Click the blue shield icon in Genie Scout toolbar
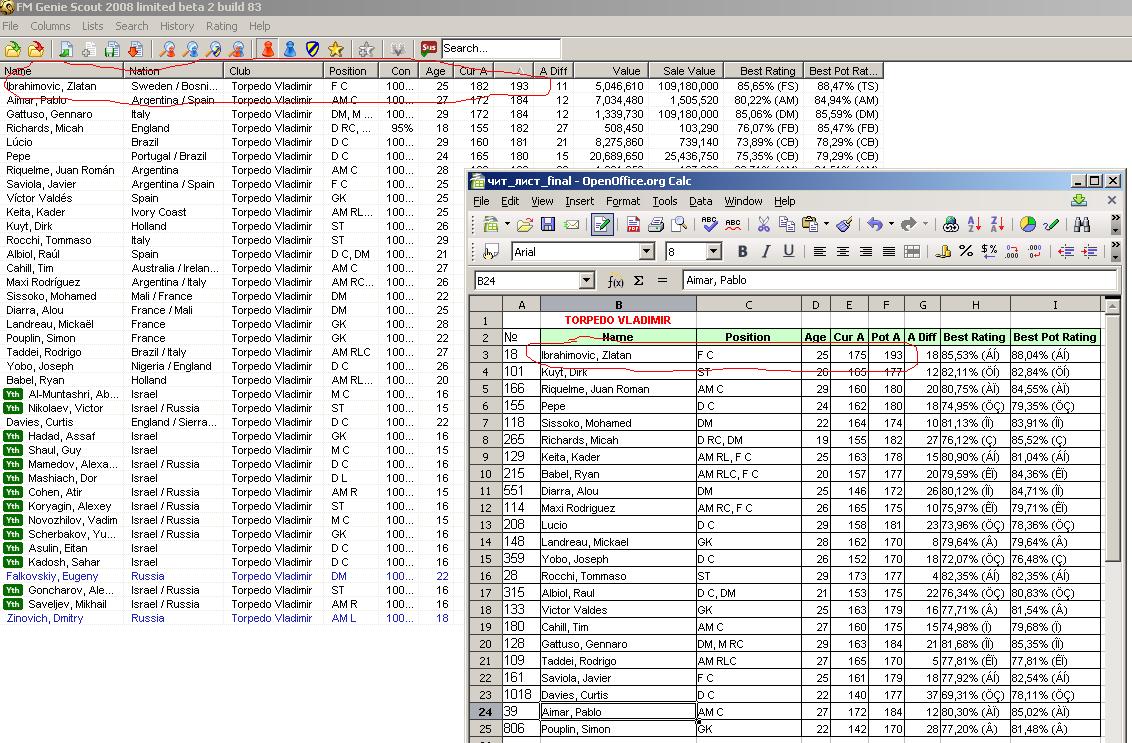1132x743 pixels. (313, 48)
